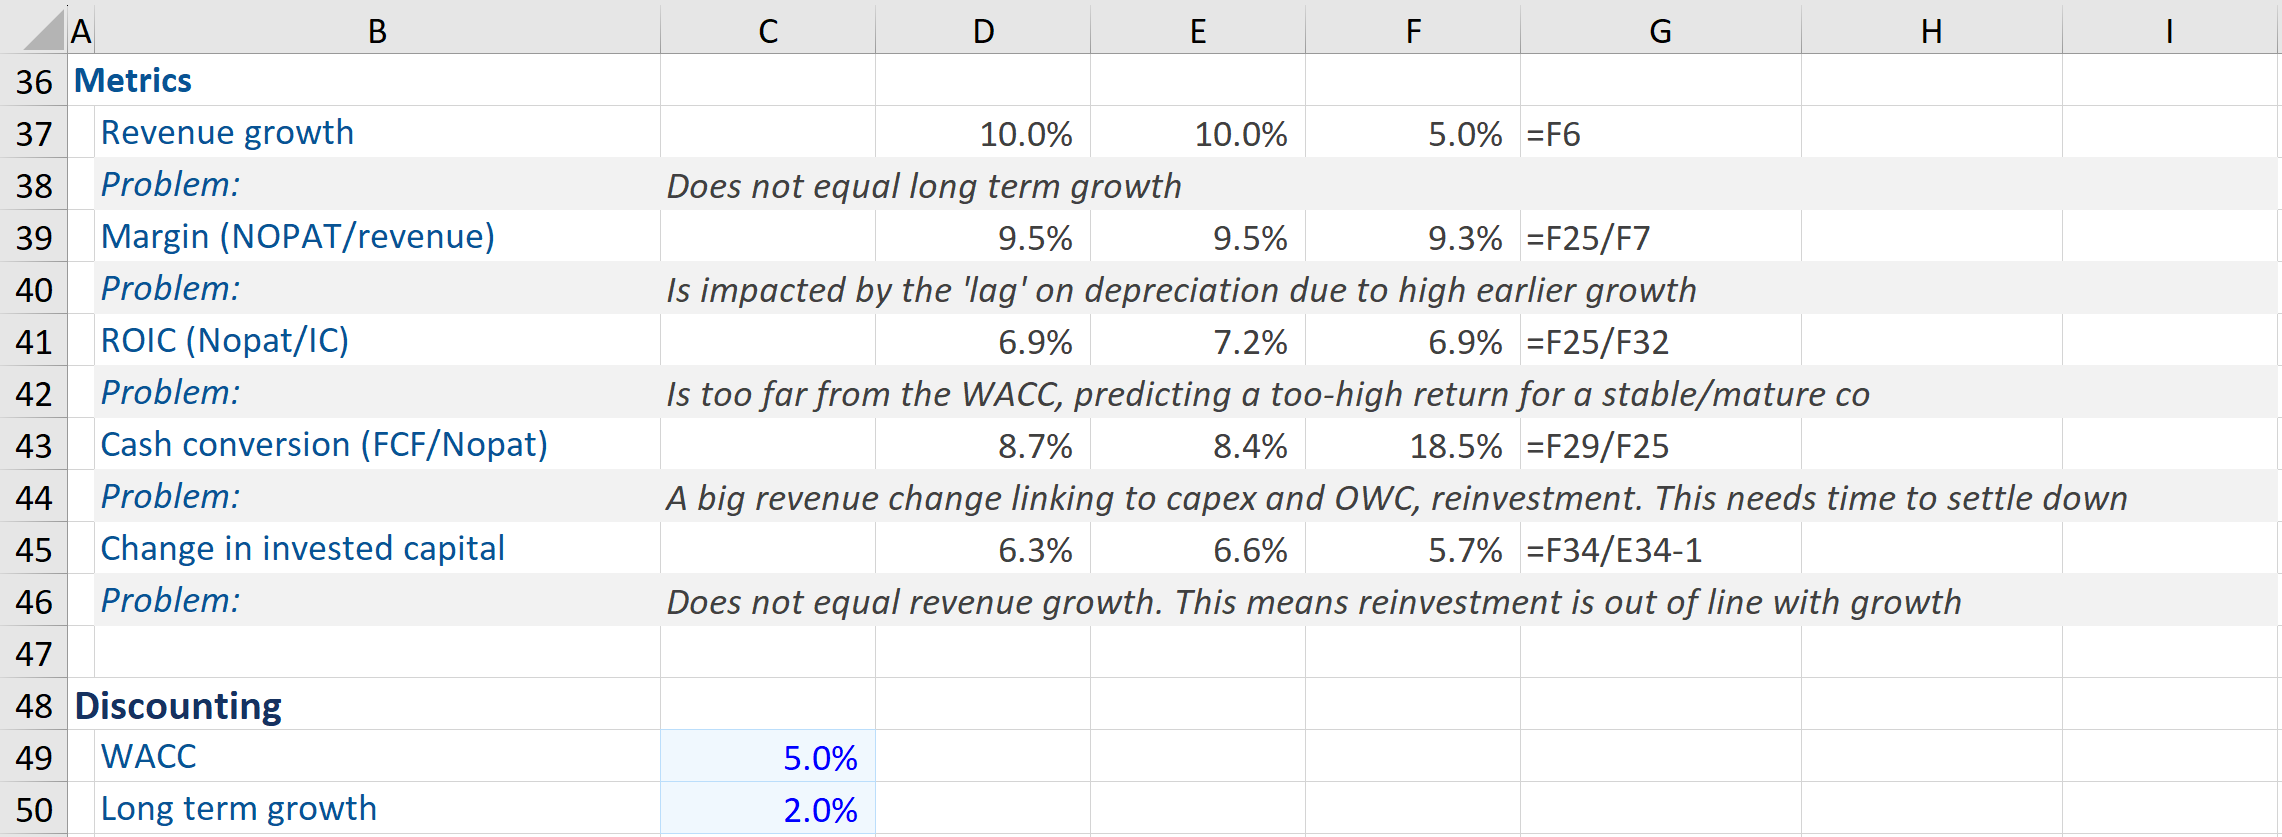Click the row 43 header

tap(33, 445)
